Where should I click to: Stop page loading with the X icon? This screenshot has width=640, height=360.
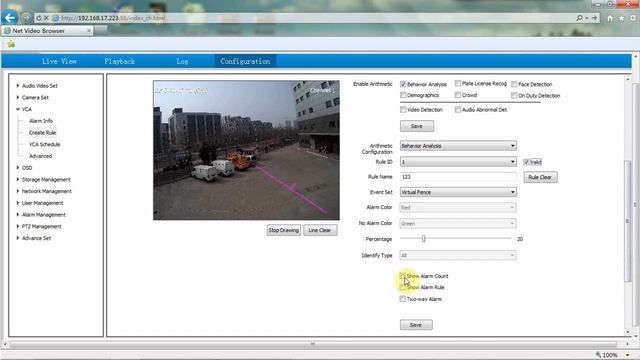(x=46, y=18)
